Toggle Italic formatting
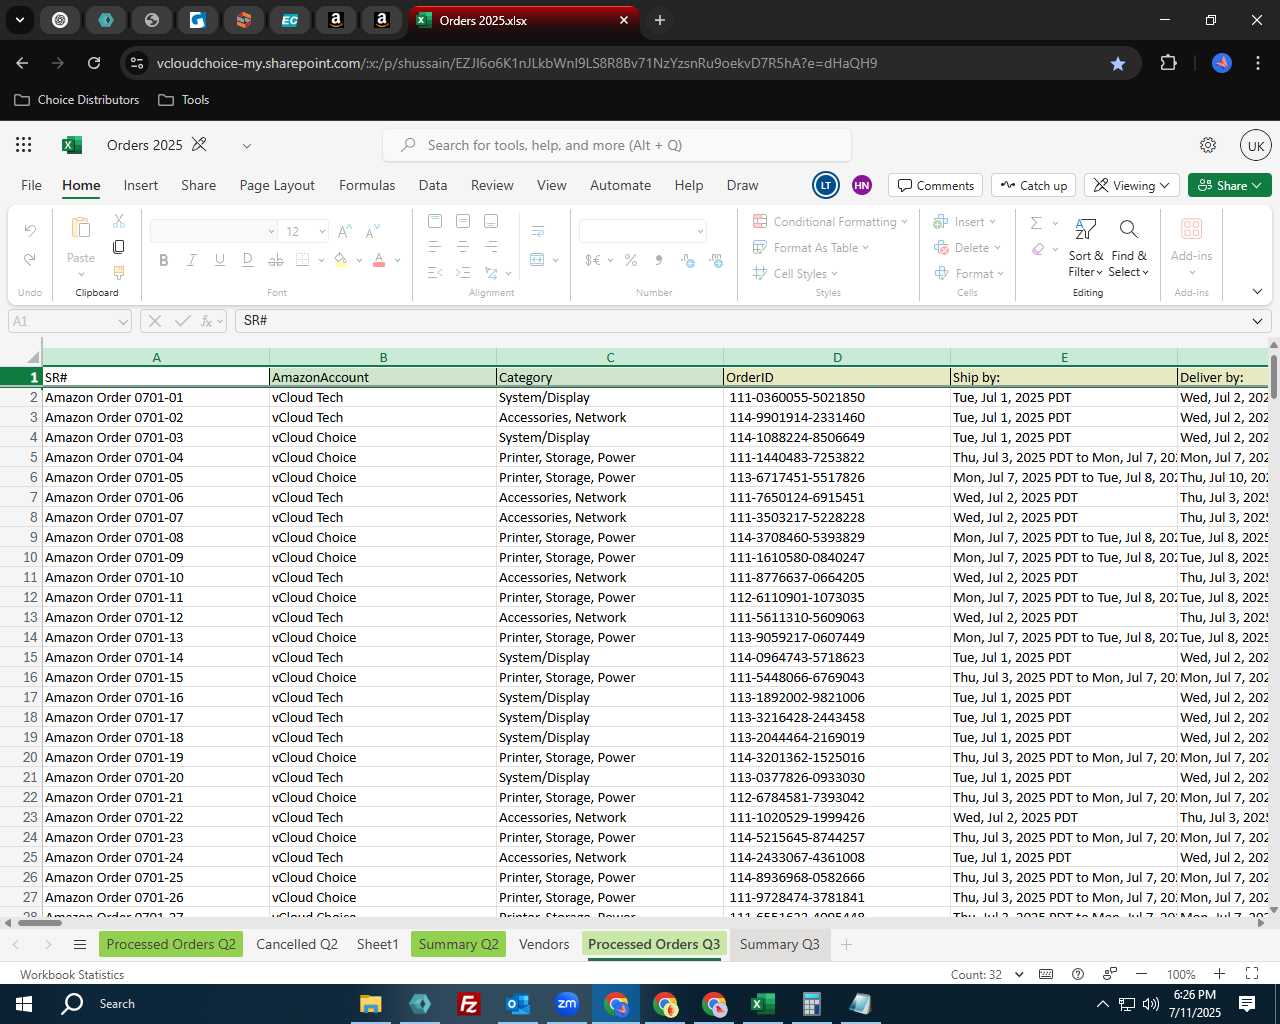This screenshot has width=1280, height=1024. coord(191,260)
